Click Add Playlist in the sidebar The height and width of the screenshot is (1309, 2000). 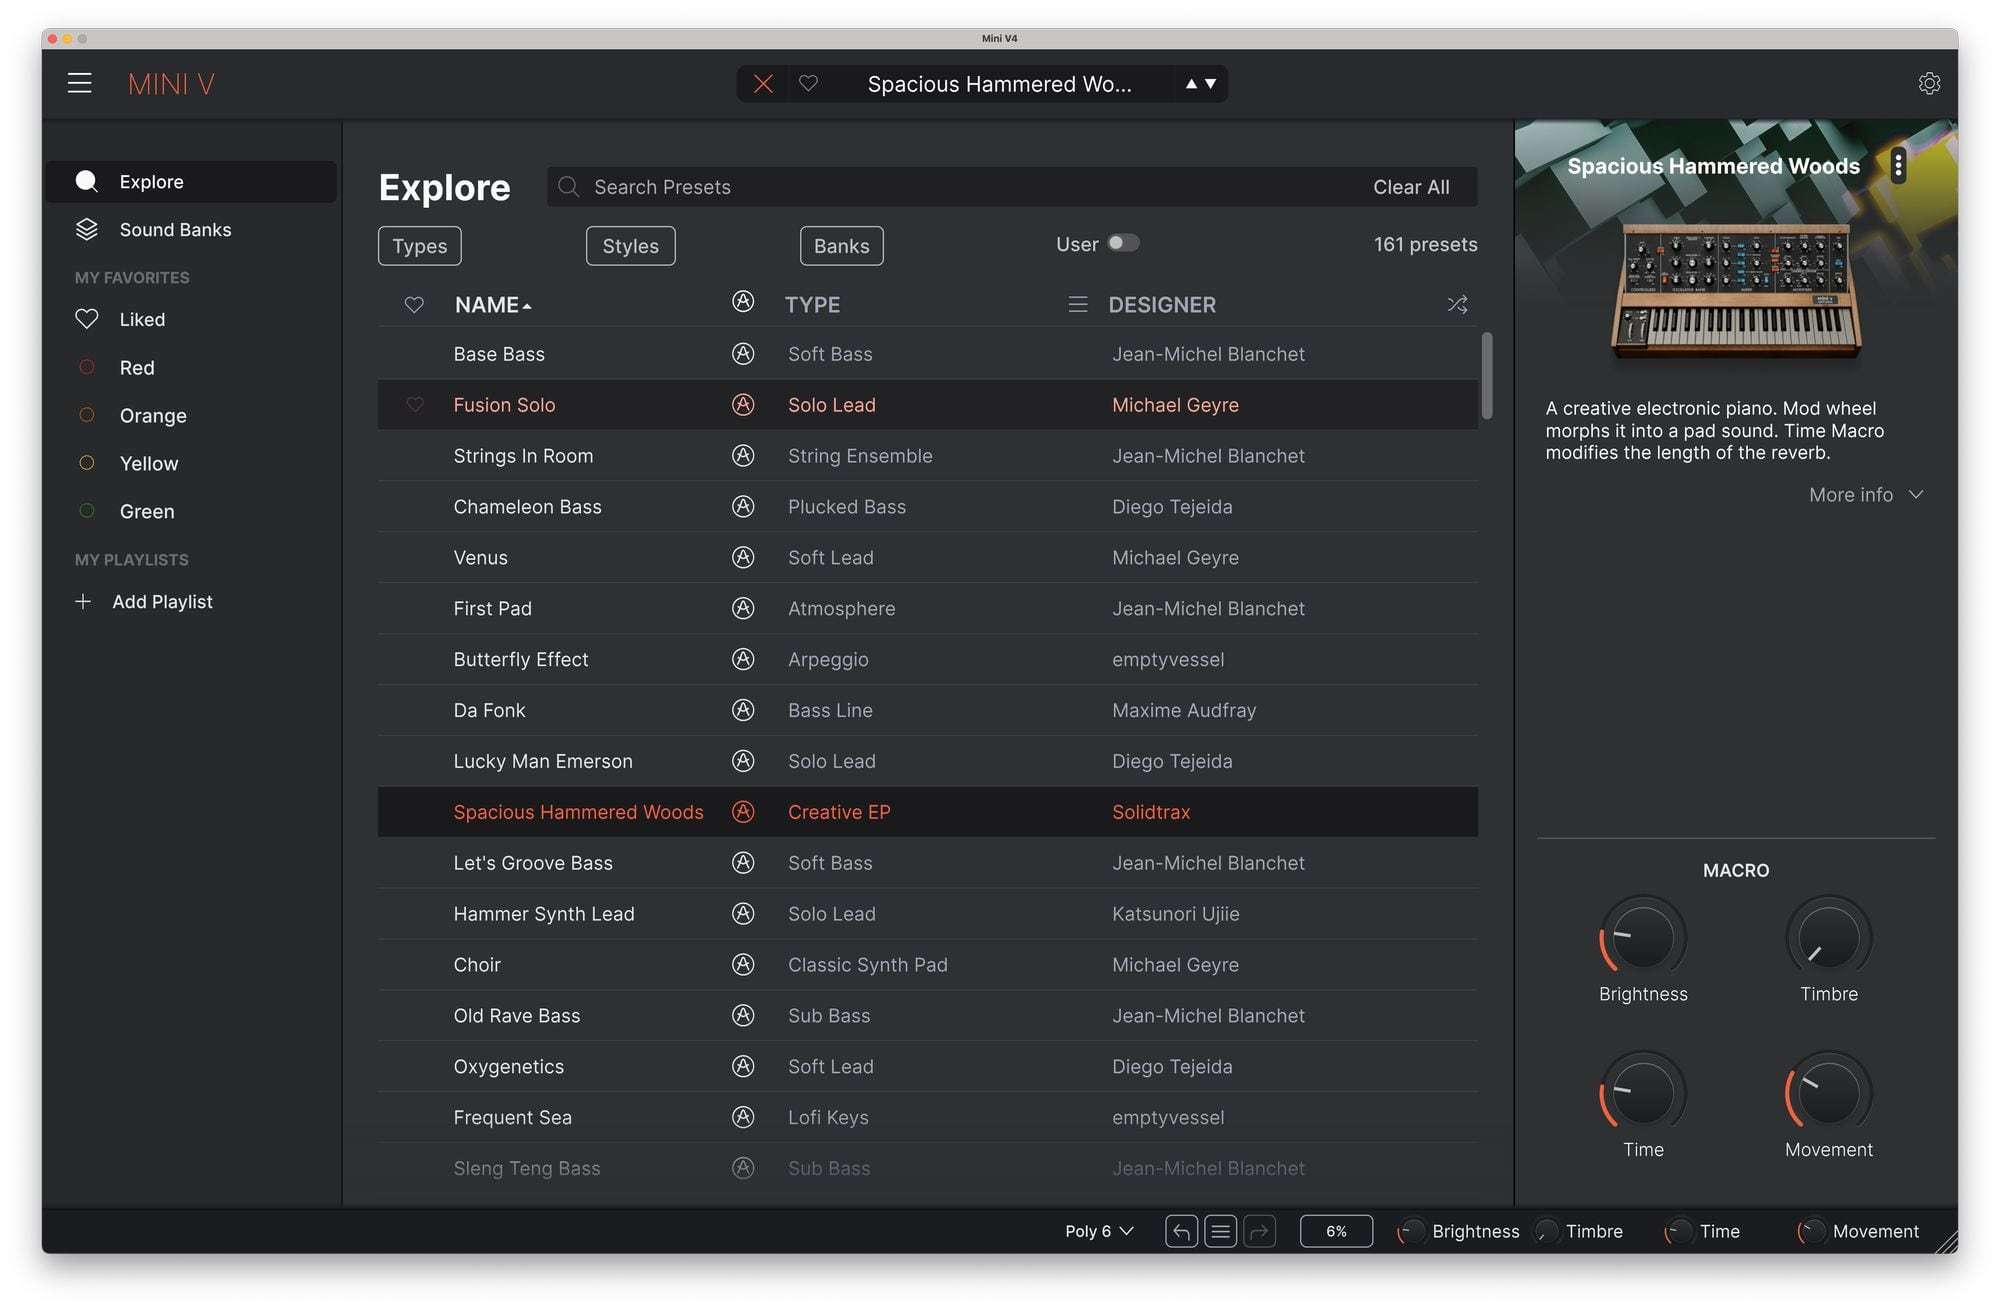(x=162, y=602)
